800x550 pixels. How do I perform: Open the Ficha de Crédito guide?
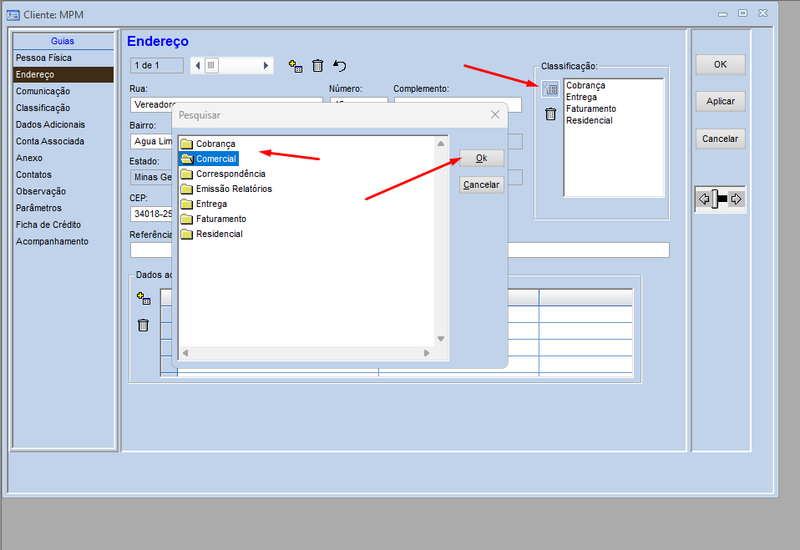pyautogui.click(x=63, y=224)
